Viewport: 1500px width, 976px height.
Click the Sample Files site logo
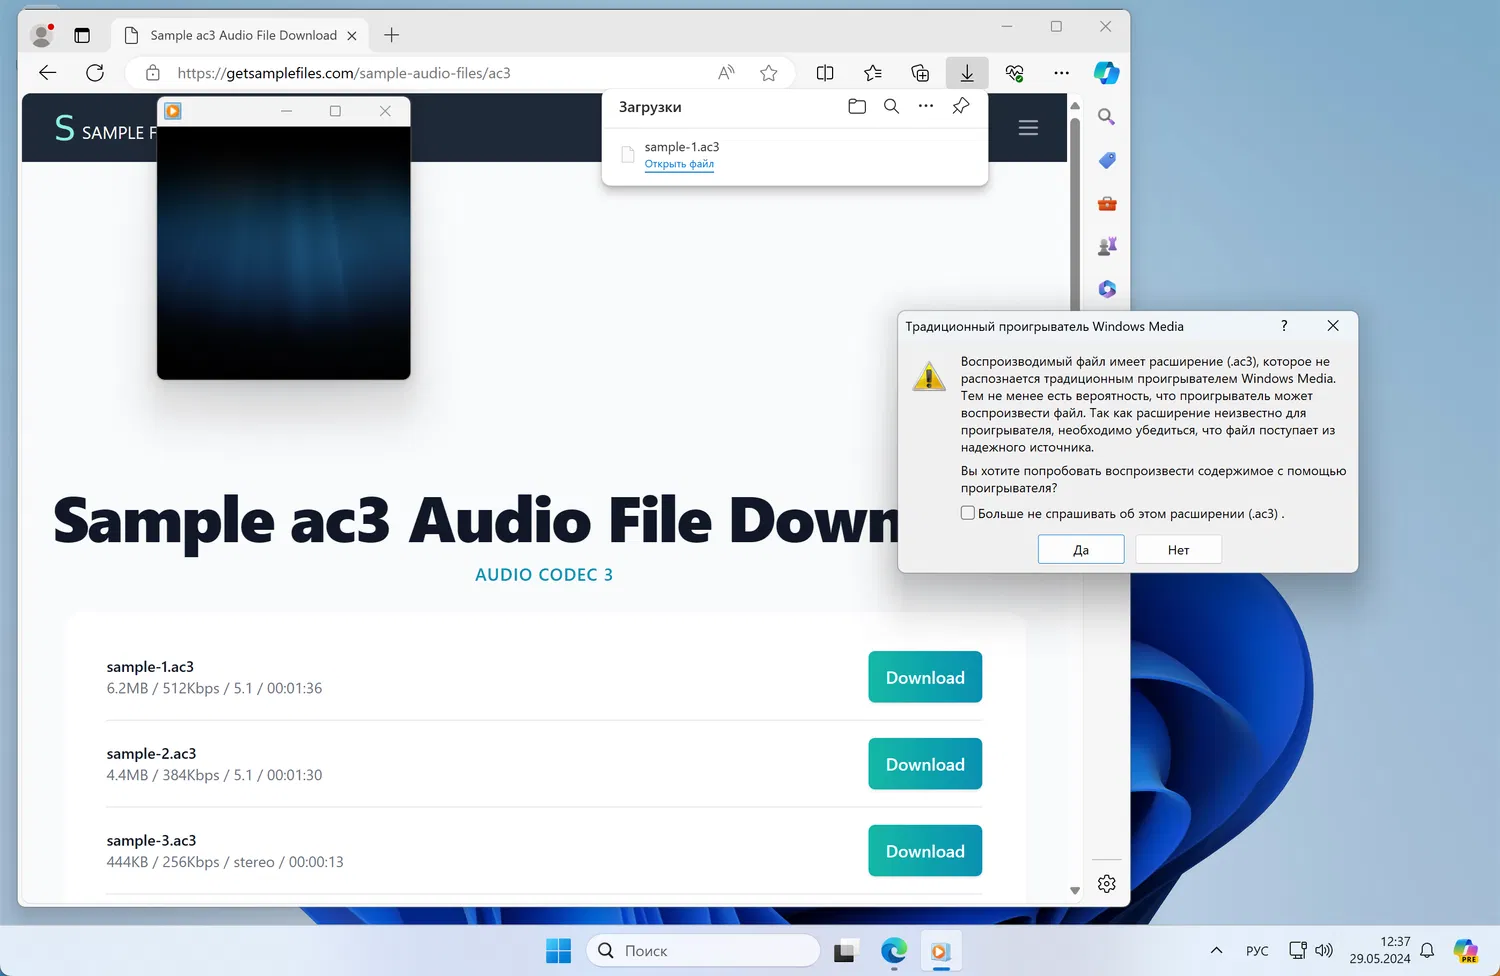click(105, 129)
